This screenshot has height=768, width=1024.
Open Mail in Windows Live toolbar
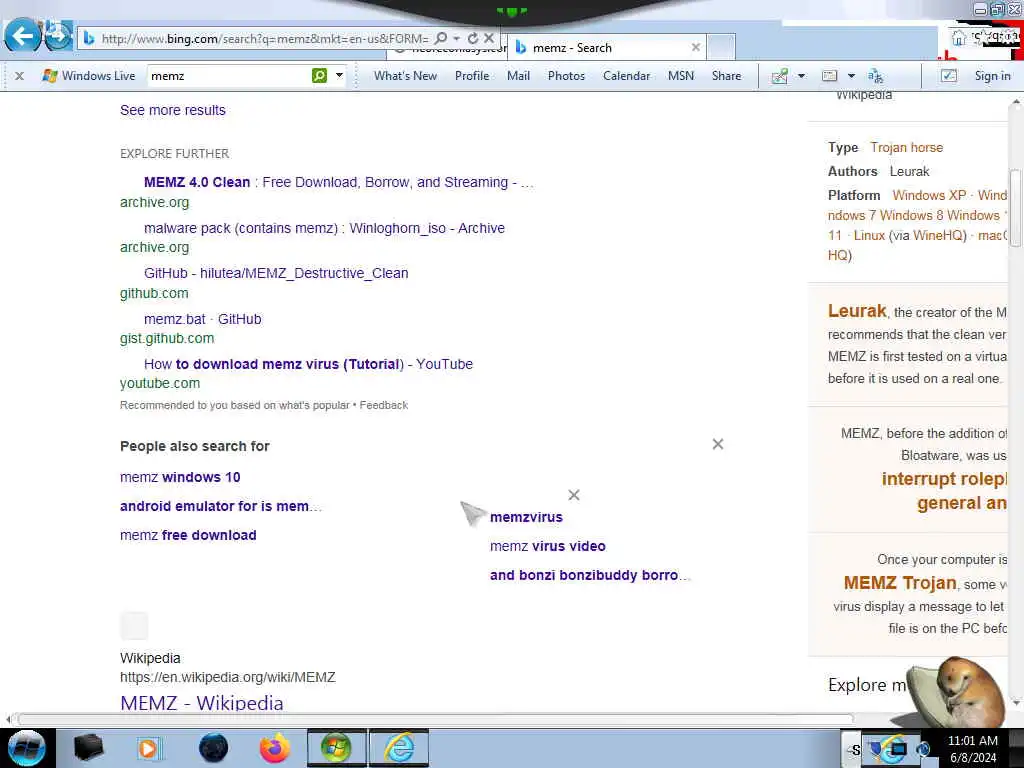[518, 76]
